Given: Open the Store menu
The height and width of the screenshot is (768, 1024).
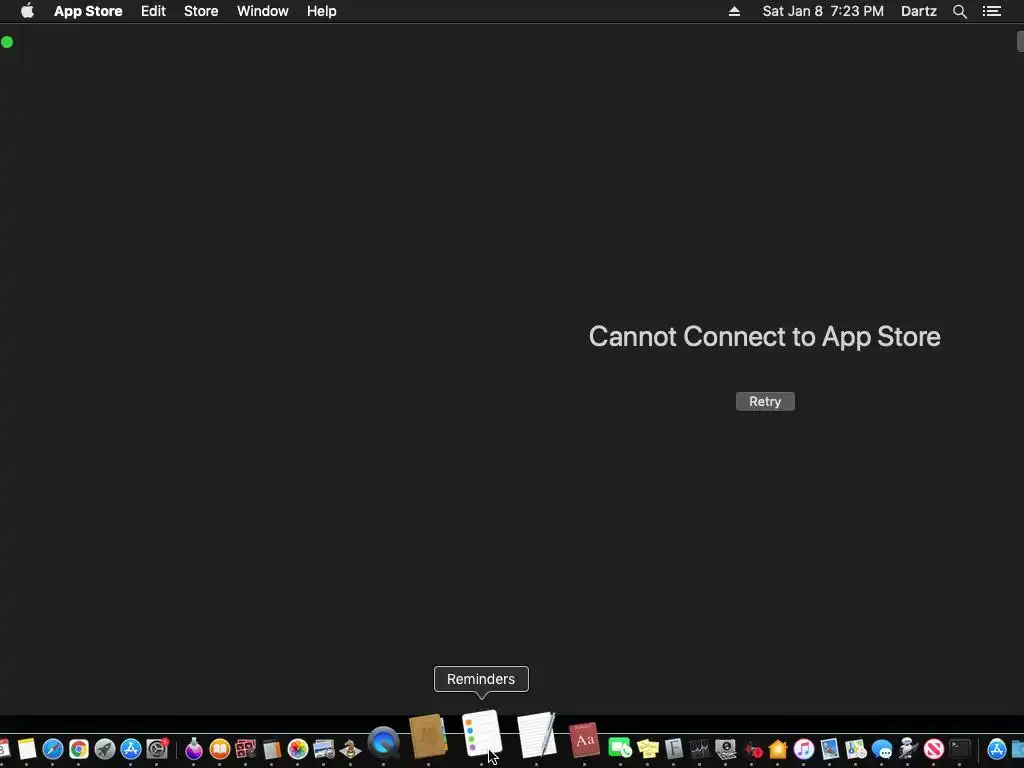Looking at the screenshot, I should click(x=201, y=11).
